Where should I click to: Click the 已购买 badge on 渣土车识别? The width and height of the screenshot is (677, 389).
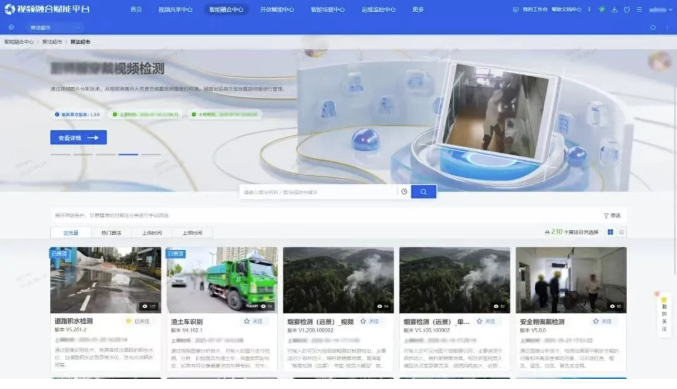[176, 253]
